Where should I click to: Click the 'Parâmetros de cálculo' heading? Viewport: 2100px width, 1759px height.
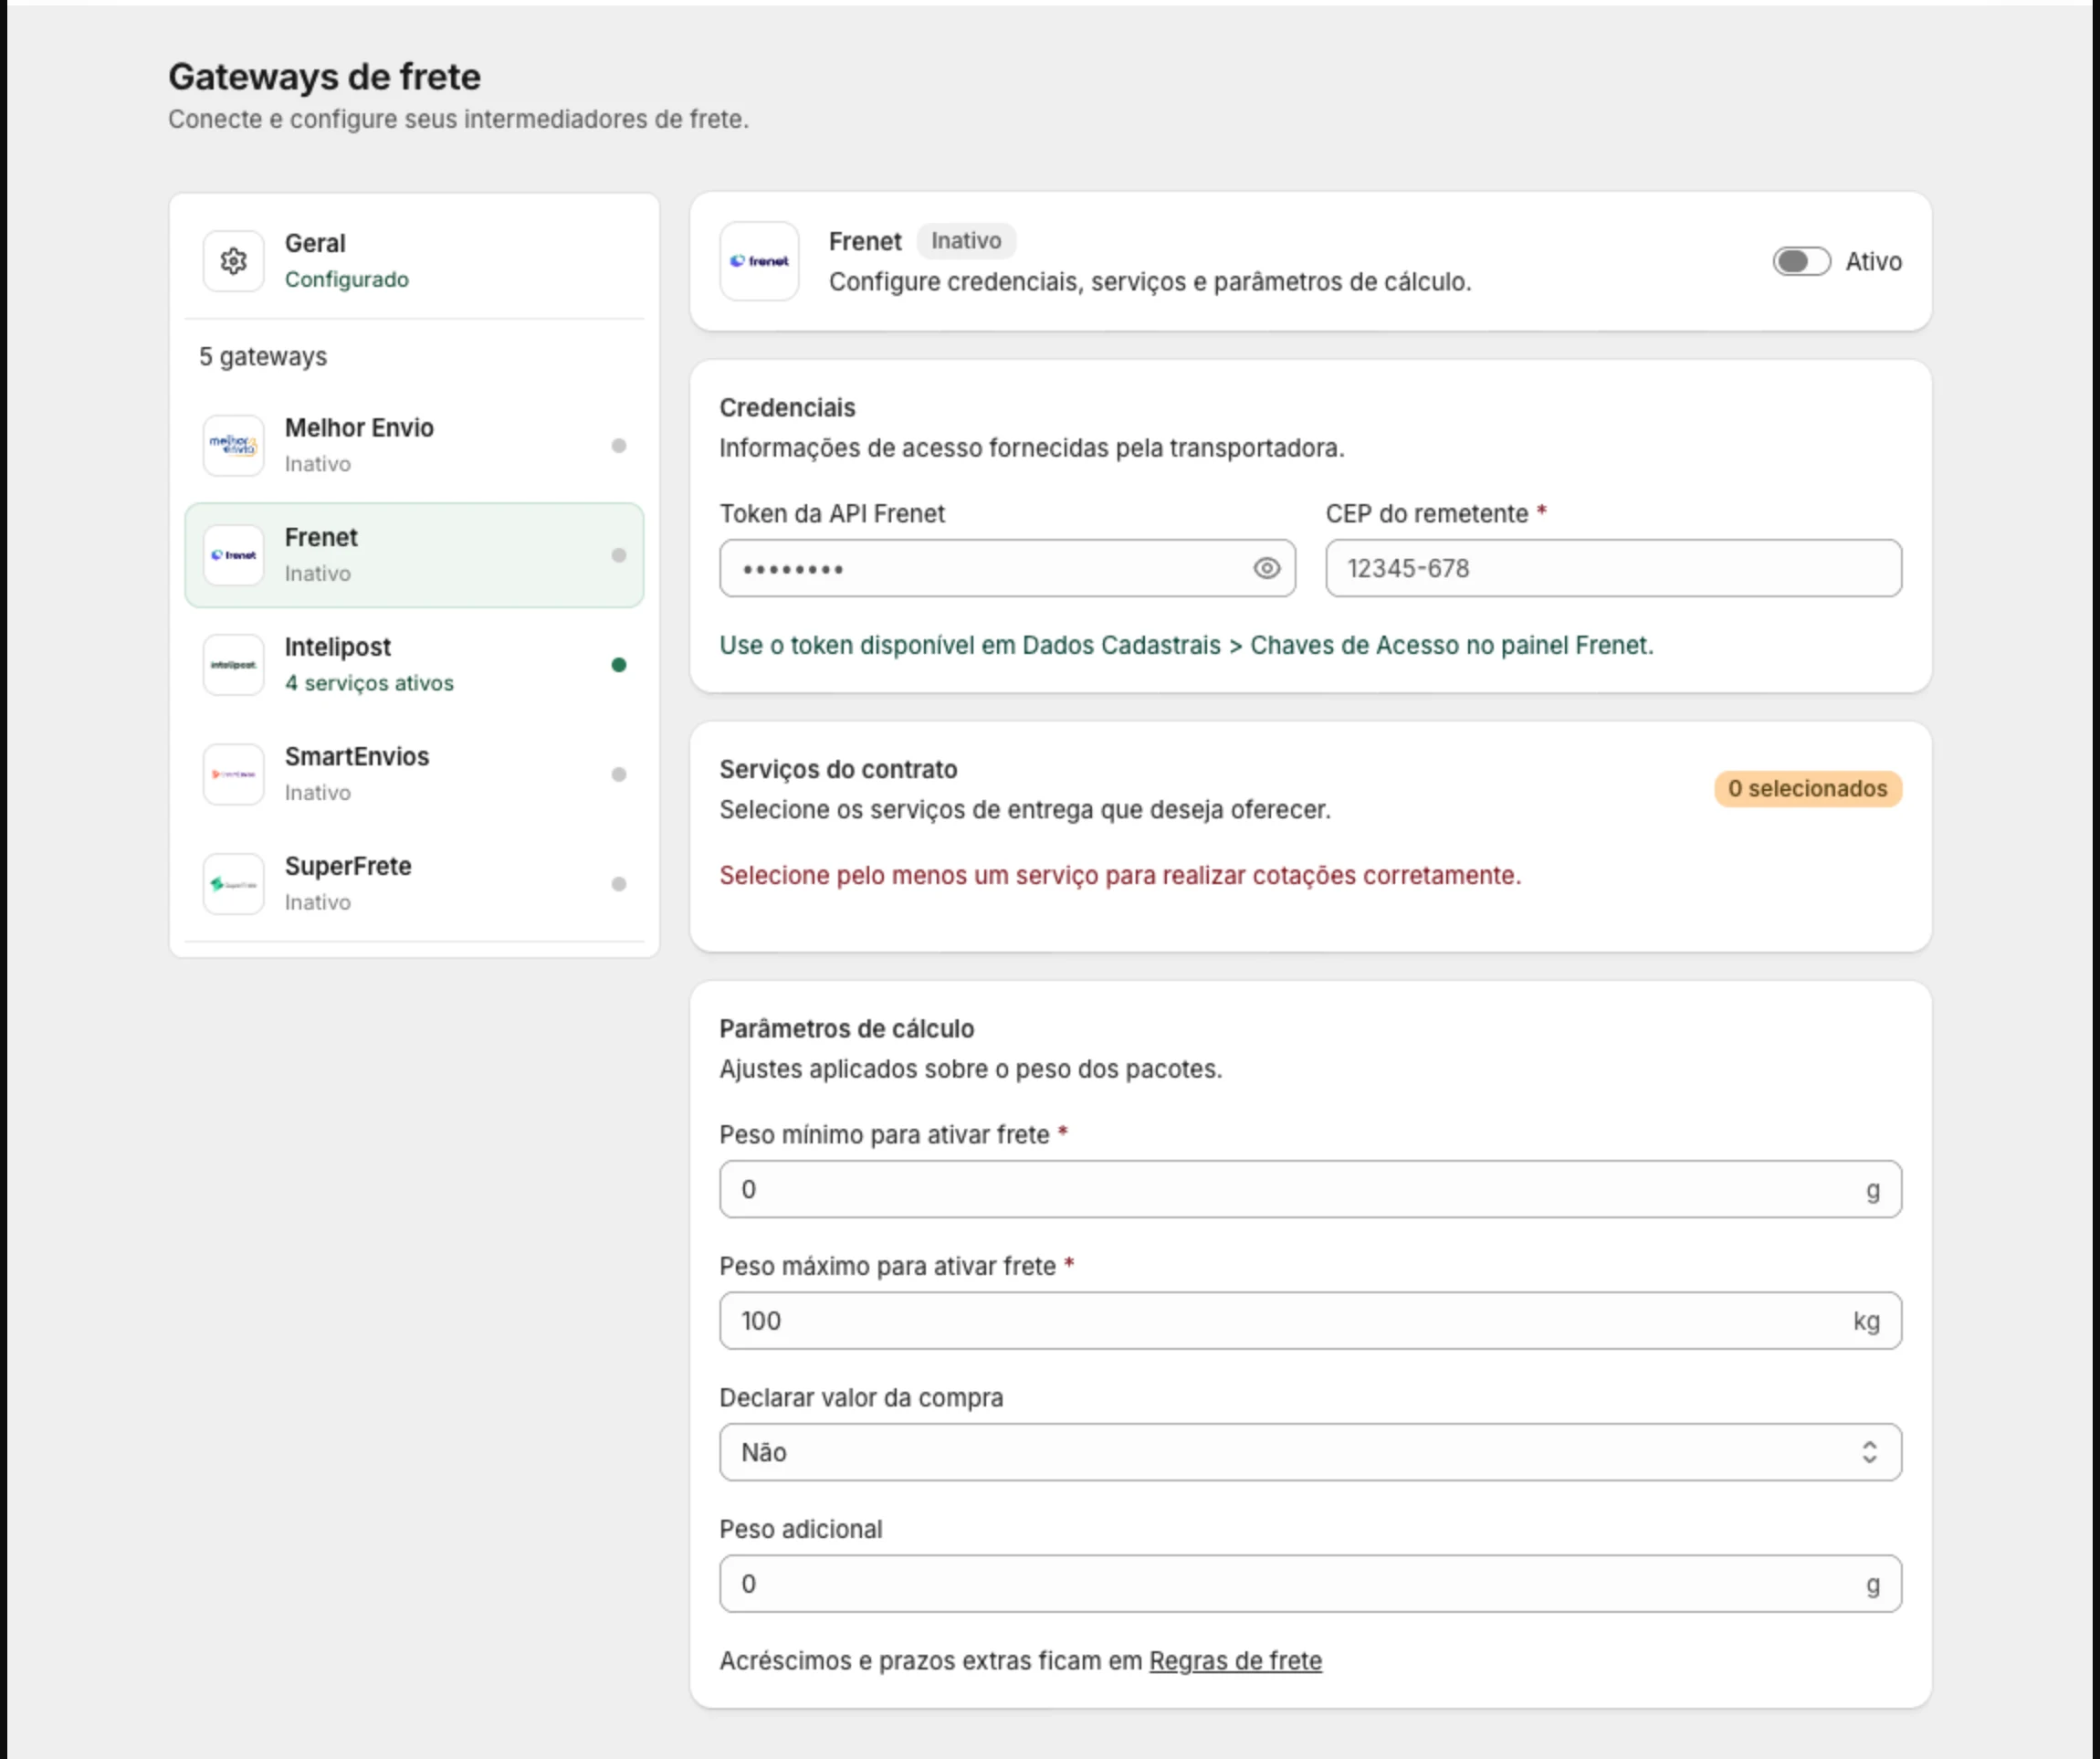coord(846,1028)
